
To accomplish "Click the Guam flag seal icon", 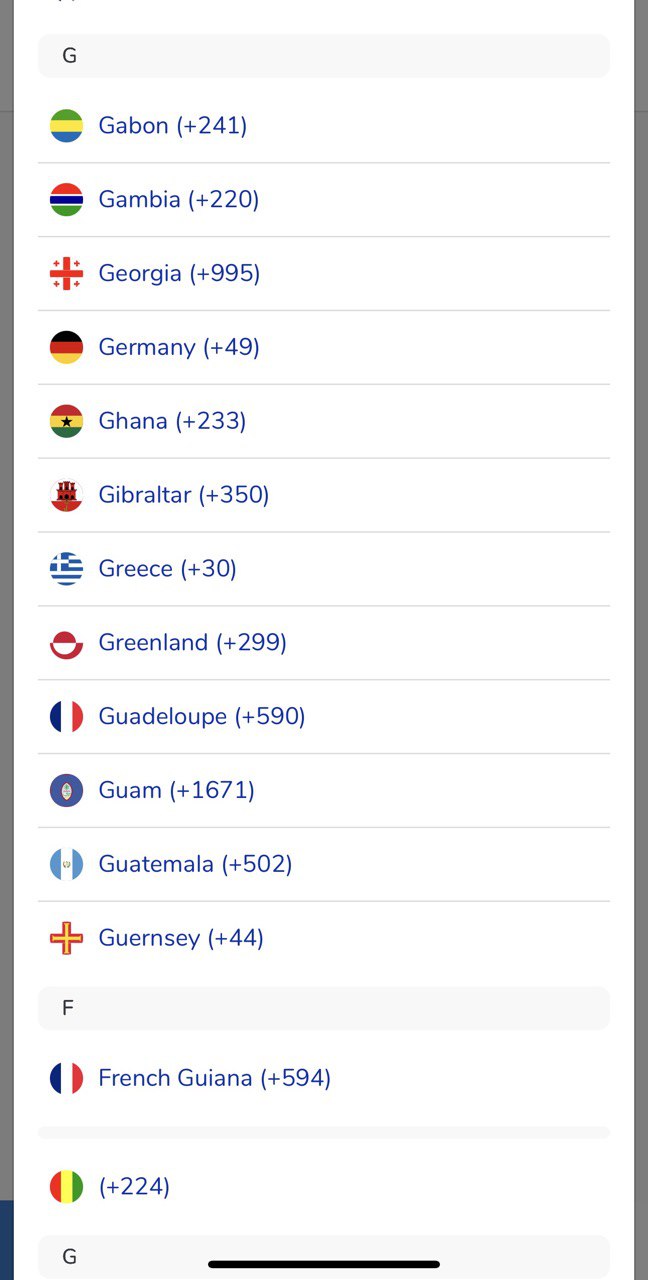I will (66, 790).
